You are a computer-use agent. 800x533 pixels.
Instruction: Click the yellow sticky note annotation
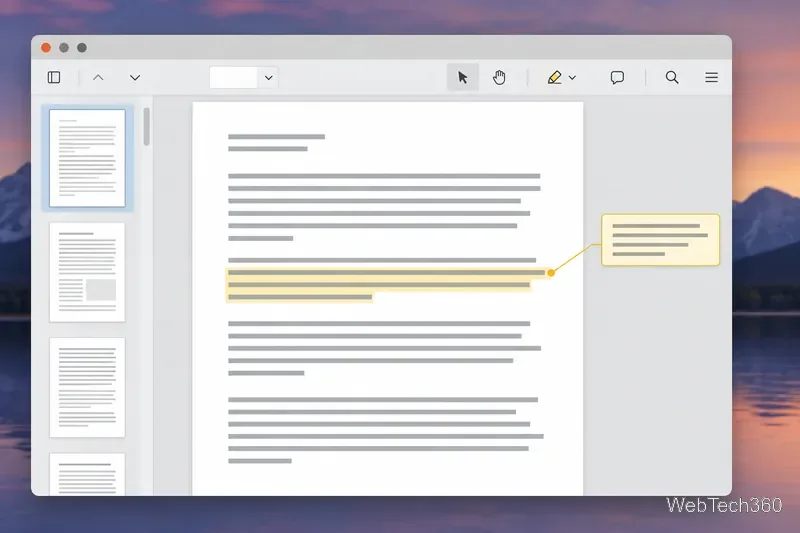[661, 240]
